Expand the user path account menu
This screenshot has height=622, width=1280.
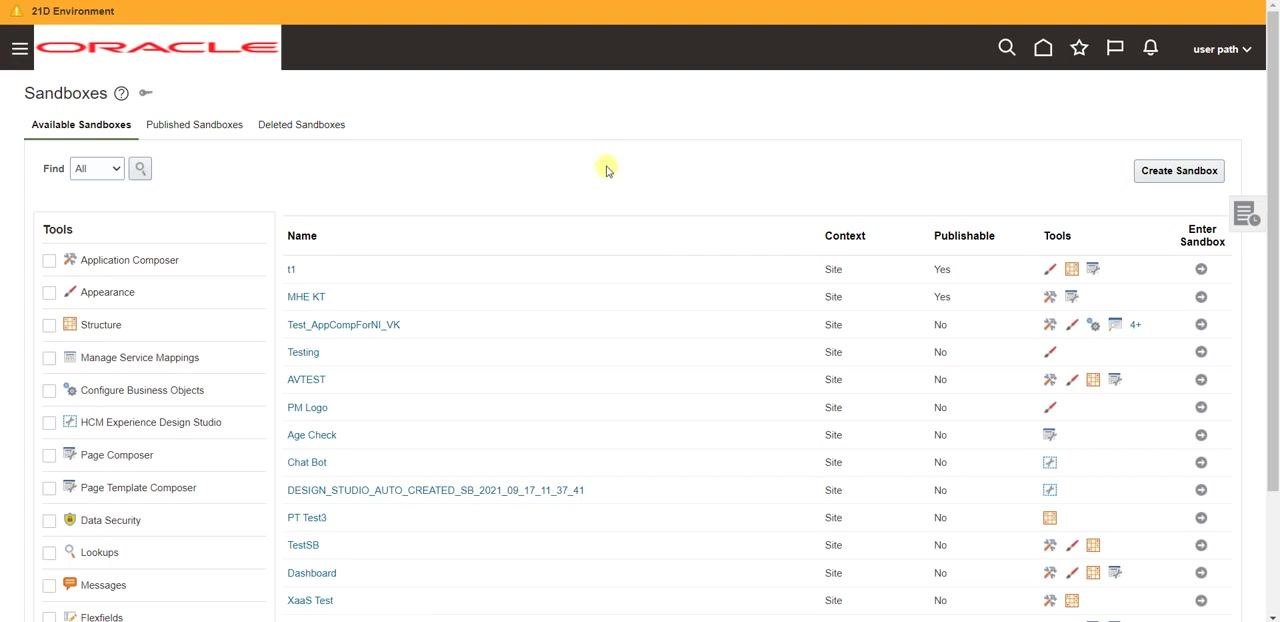1222,49
